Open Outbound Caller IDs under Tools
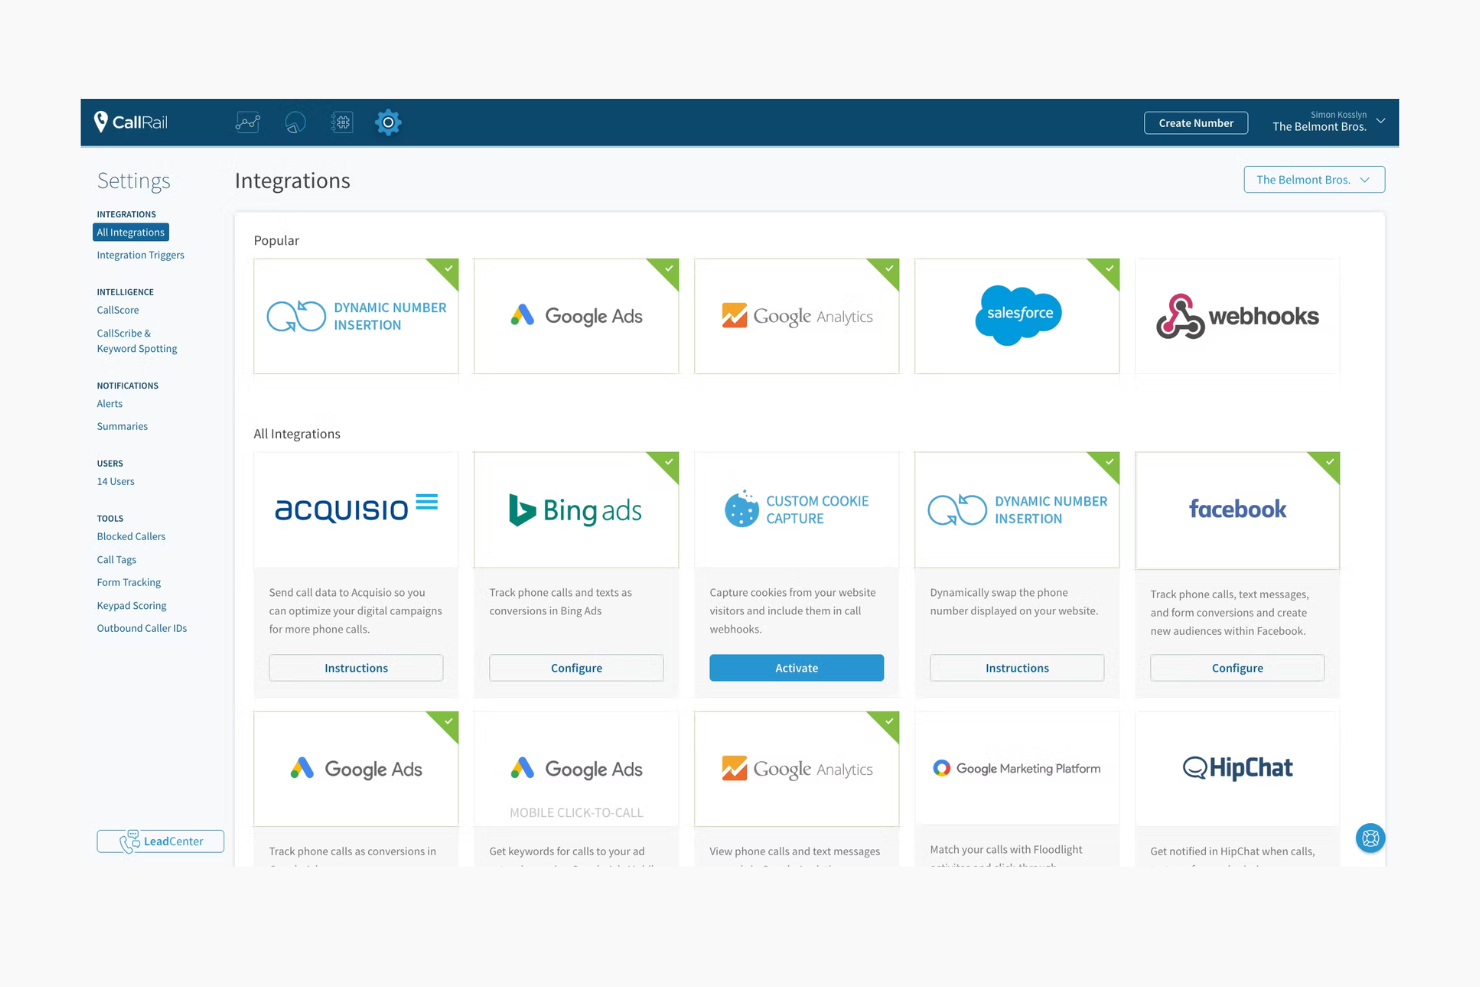This screenshot has height=987, width=1480. [x=142, y=628]
